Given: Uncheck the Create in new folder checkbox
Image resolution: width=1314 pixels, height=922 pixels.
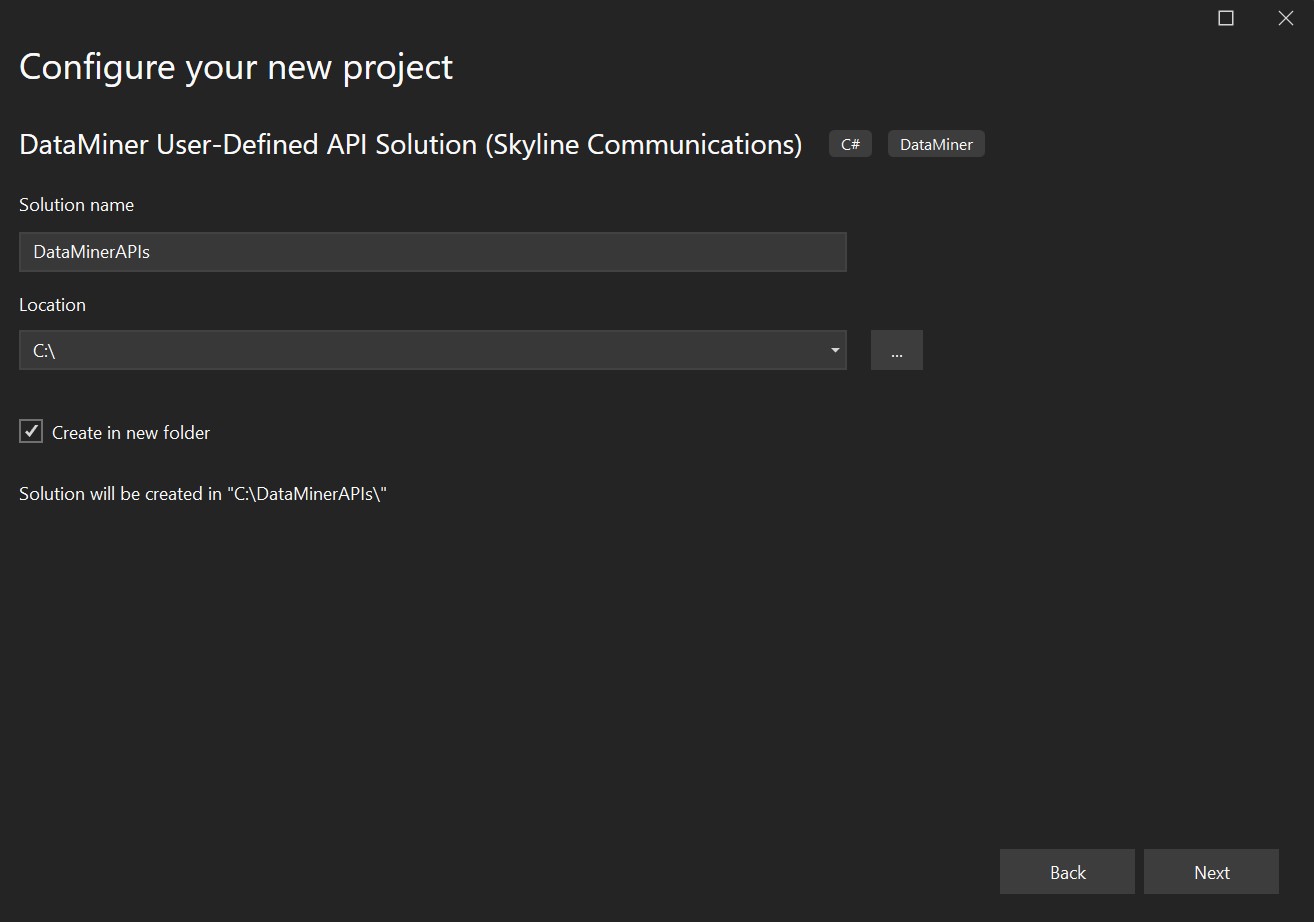Looking at the screenshot, I should pos(31,432).
